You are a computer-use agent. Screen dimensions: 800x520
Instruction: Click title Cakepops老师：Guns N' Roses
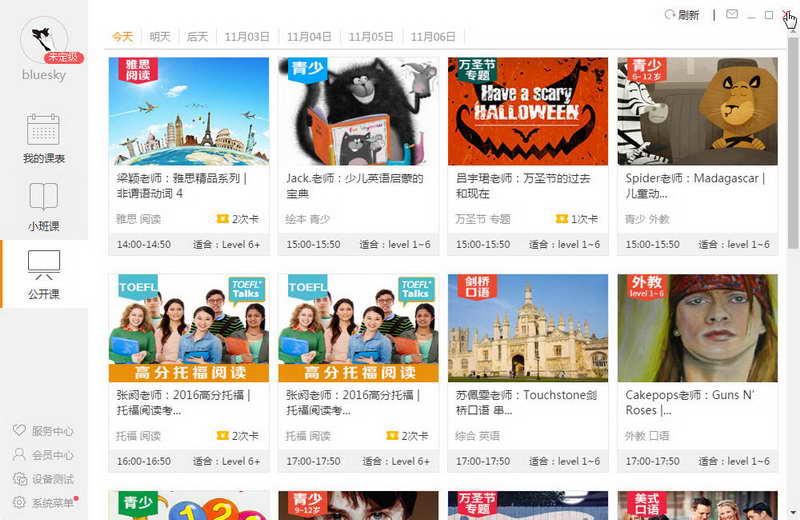(x=690, y=402)
